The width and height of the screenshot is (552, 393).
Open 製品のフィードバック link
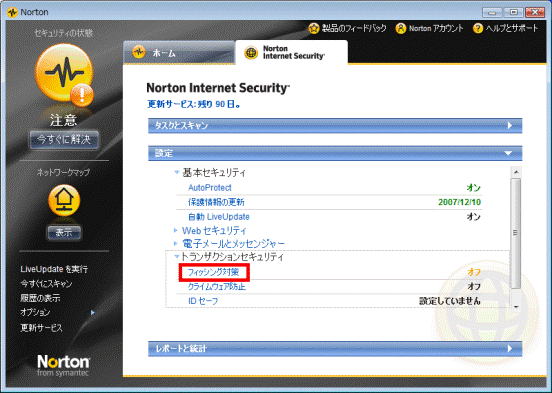click(354, 29)
